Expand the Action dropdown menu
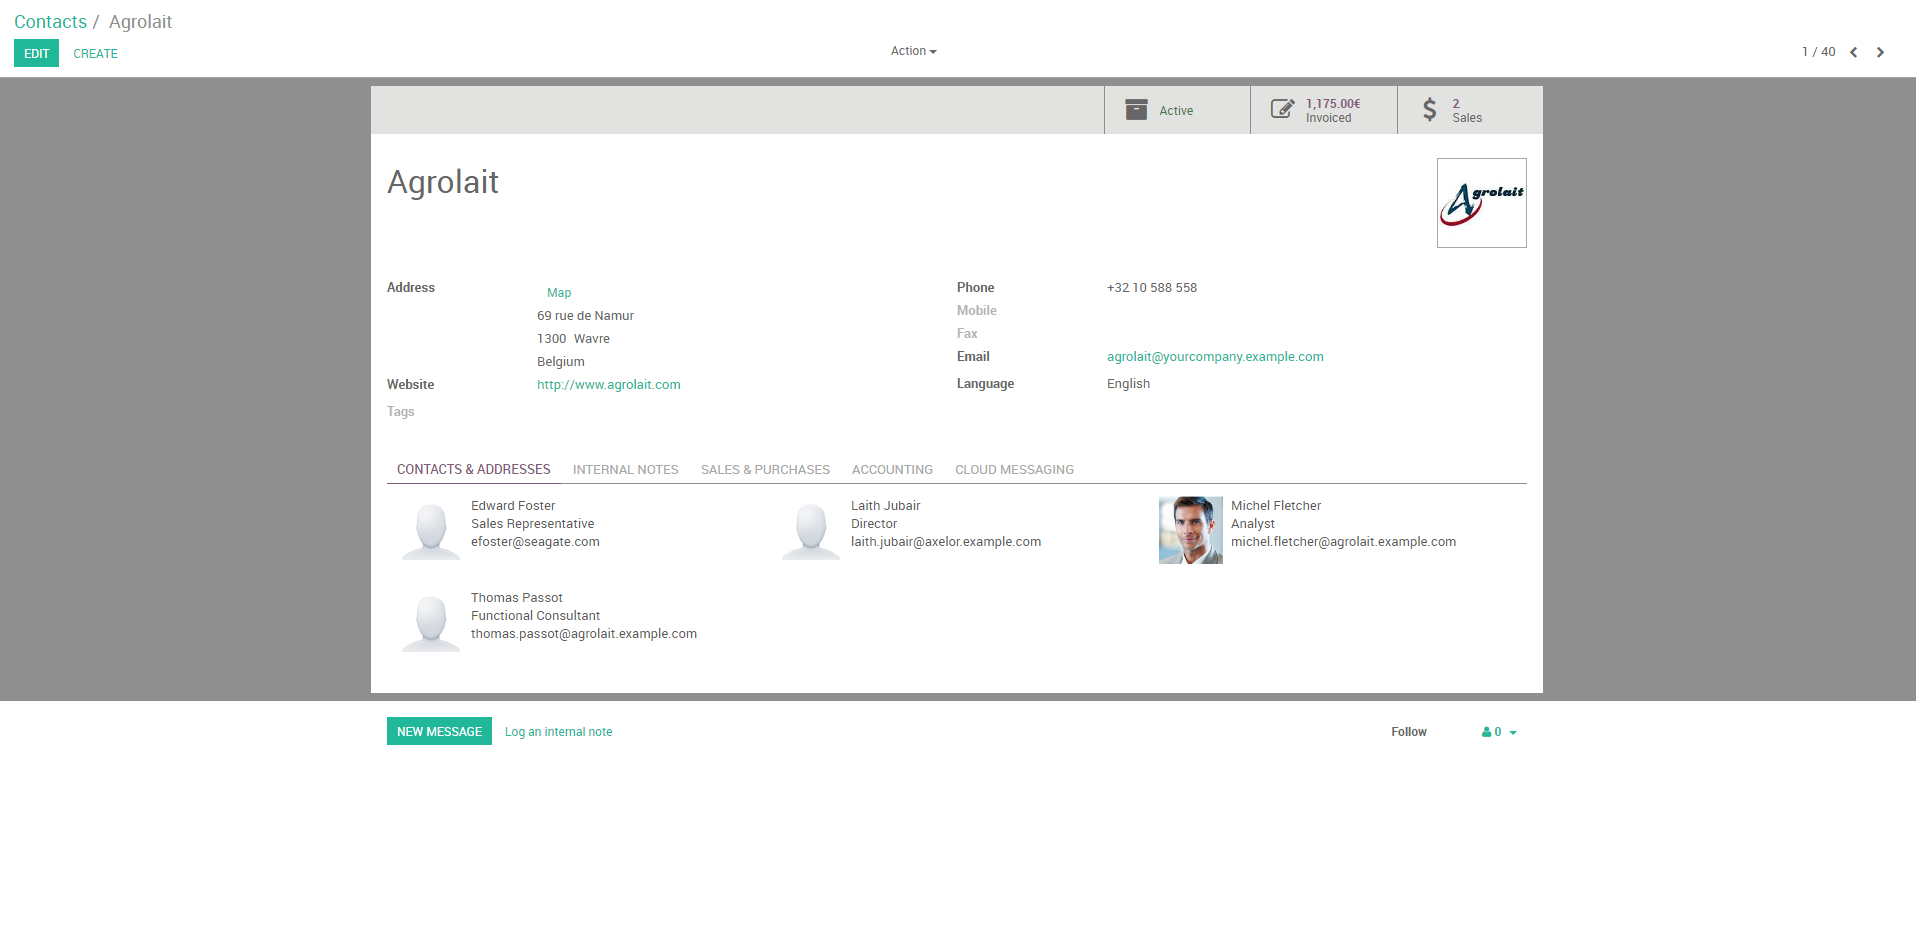This screenshot has width=1916, height=927. (x=913, y=51)
